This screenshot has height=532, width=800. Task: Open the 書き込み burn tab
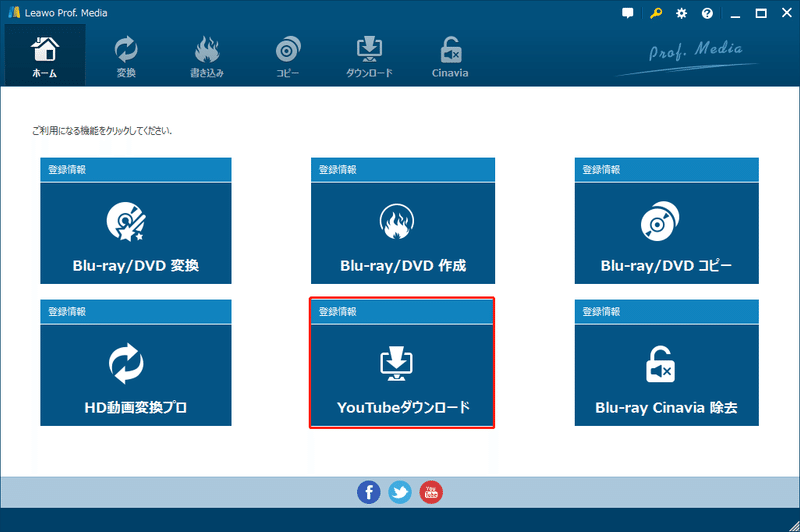207,57
